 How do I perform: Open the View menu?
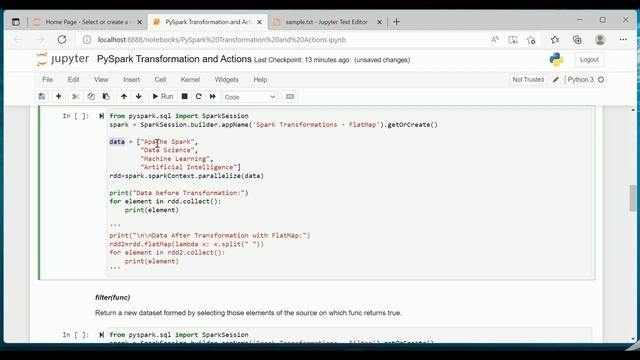(x=101, y=80)
